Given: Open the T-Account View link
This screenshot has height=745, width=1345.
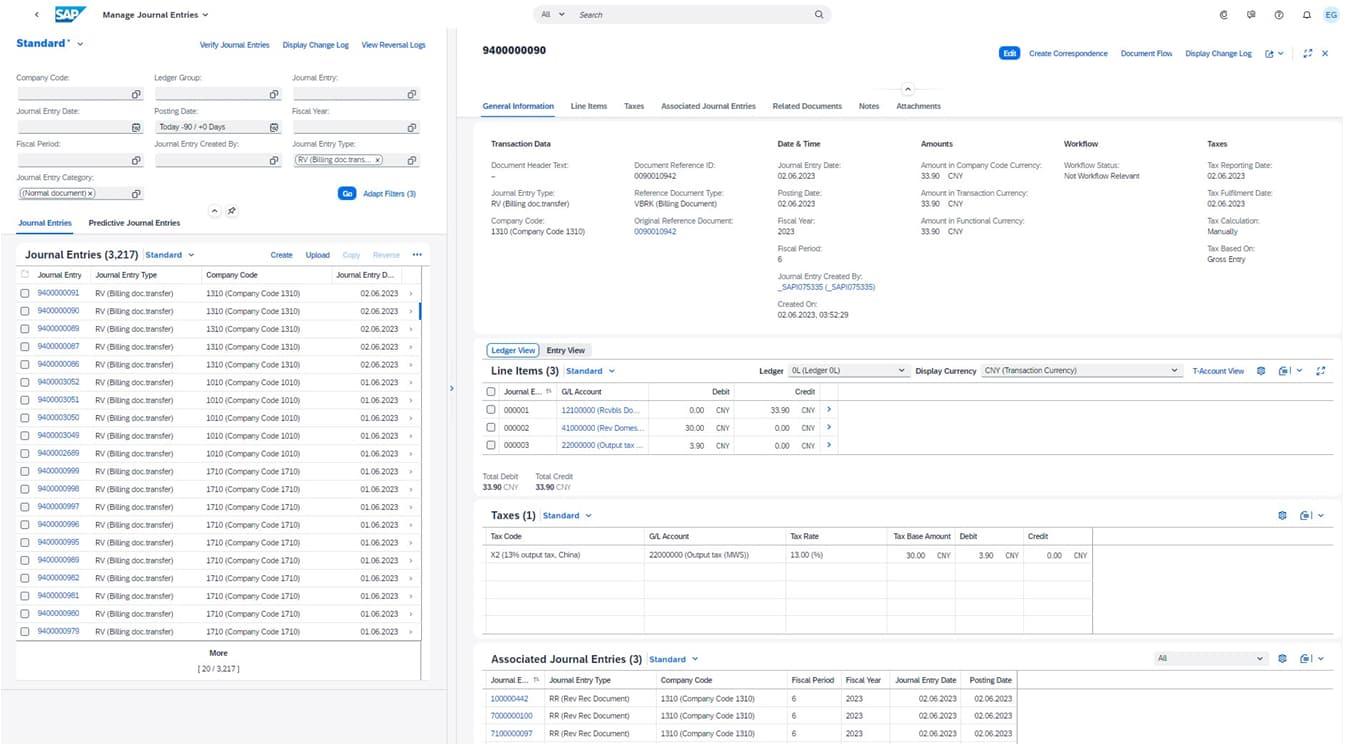Looking at the screenshot, I should coord(1218,371).
